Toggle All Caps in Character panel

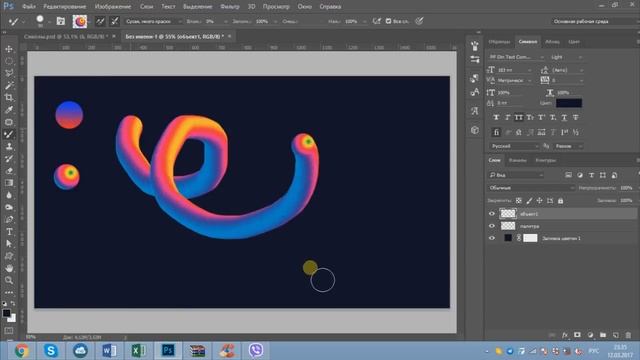tap(518, 118)
